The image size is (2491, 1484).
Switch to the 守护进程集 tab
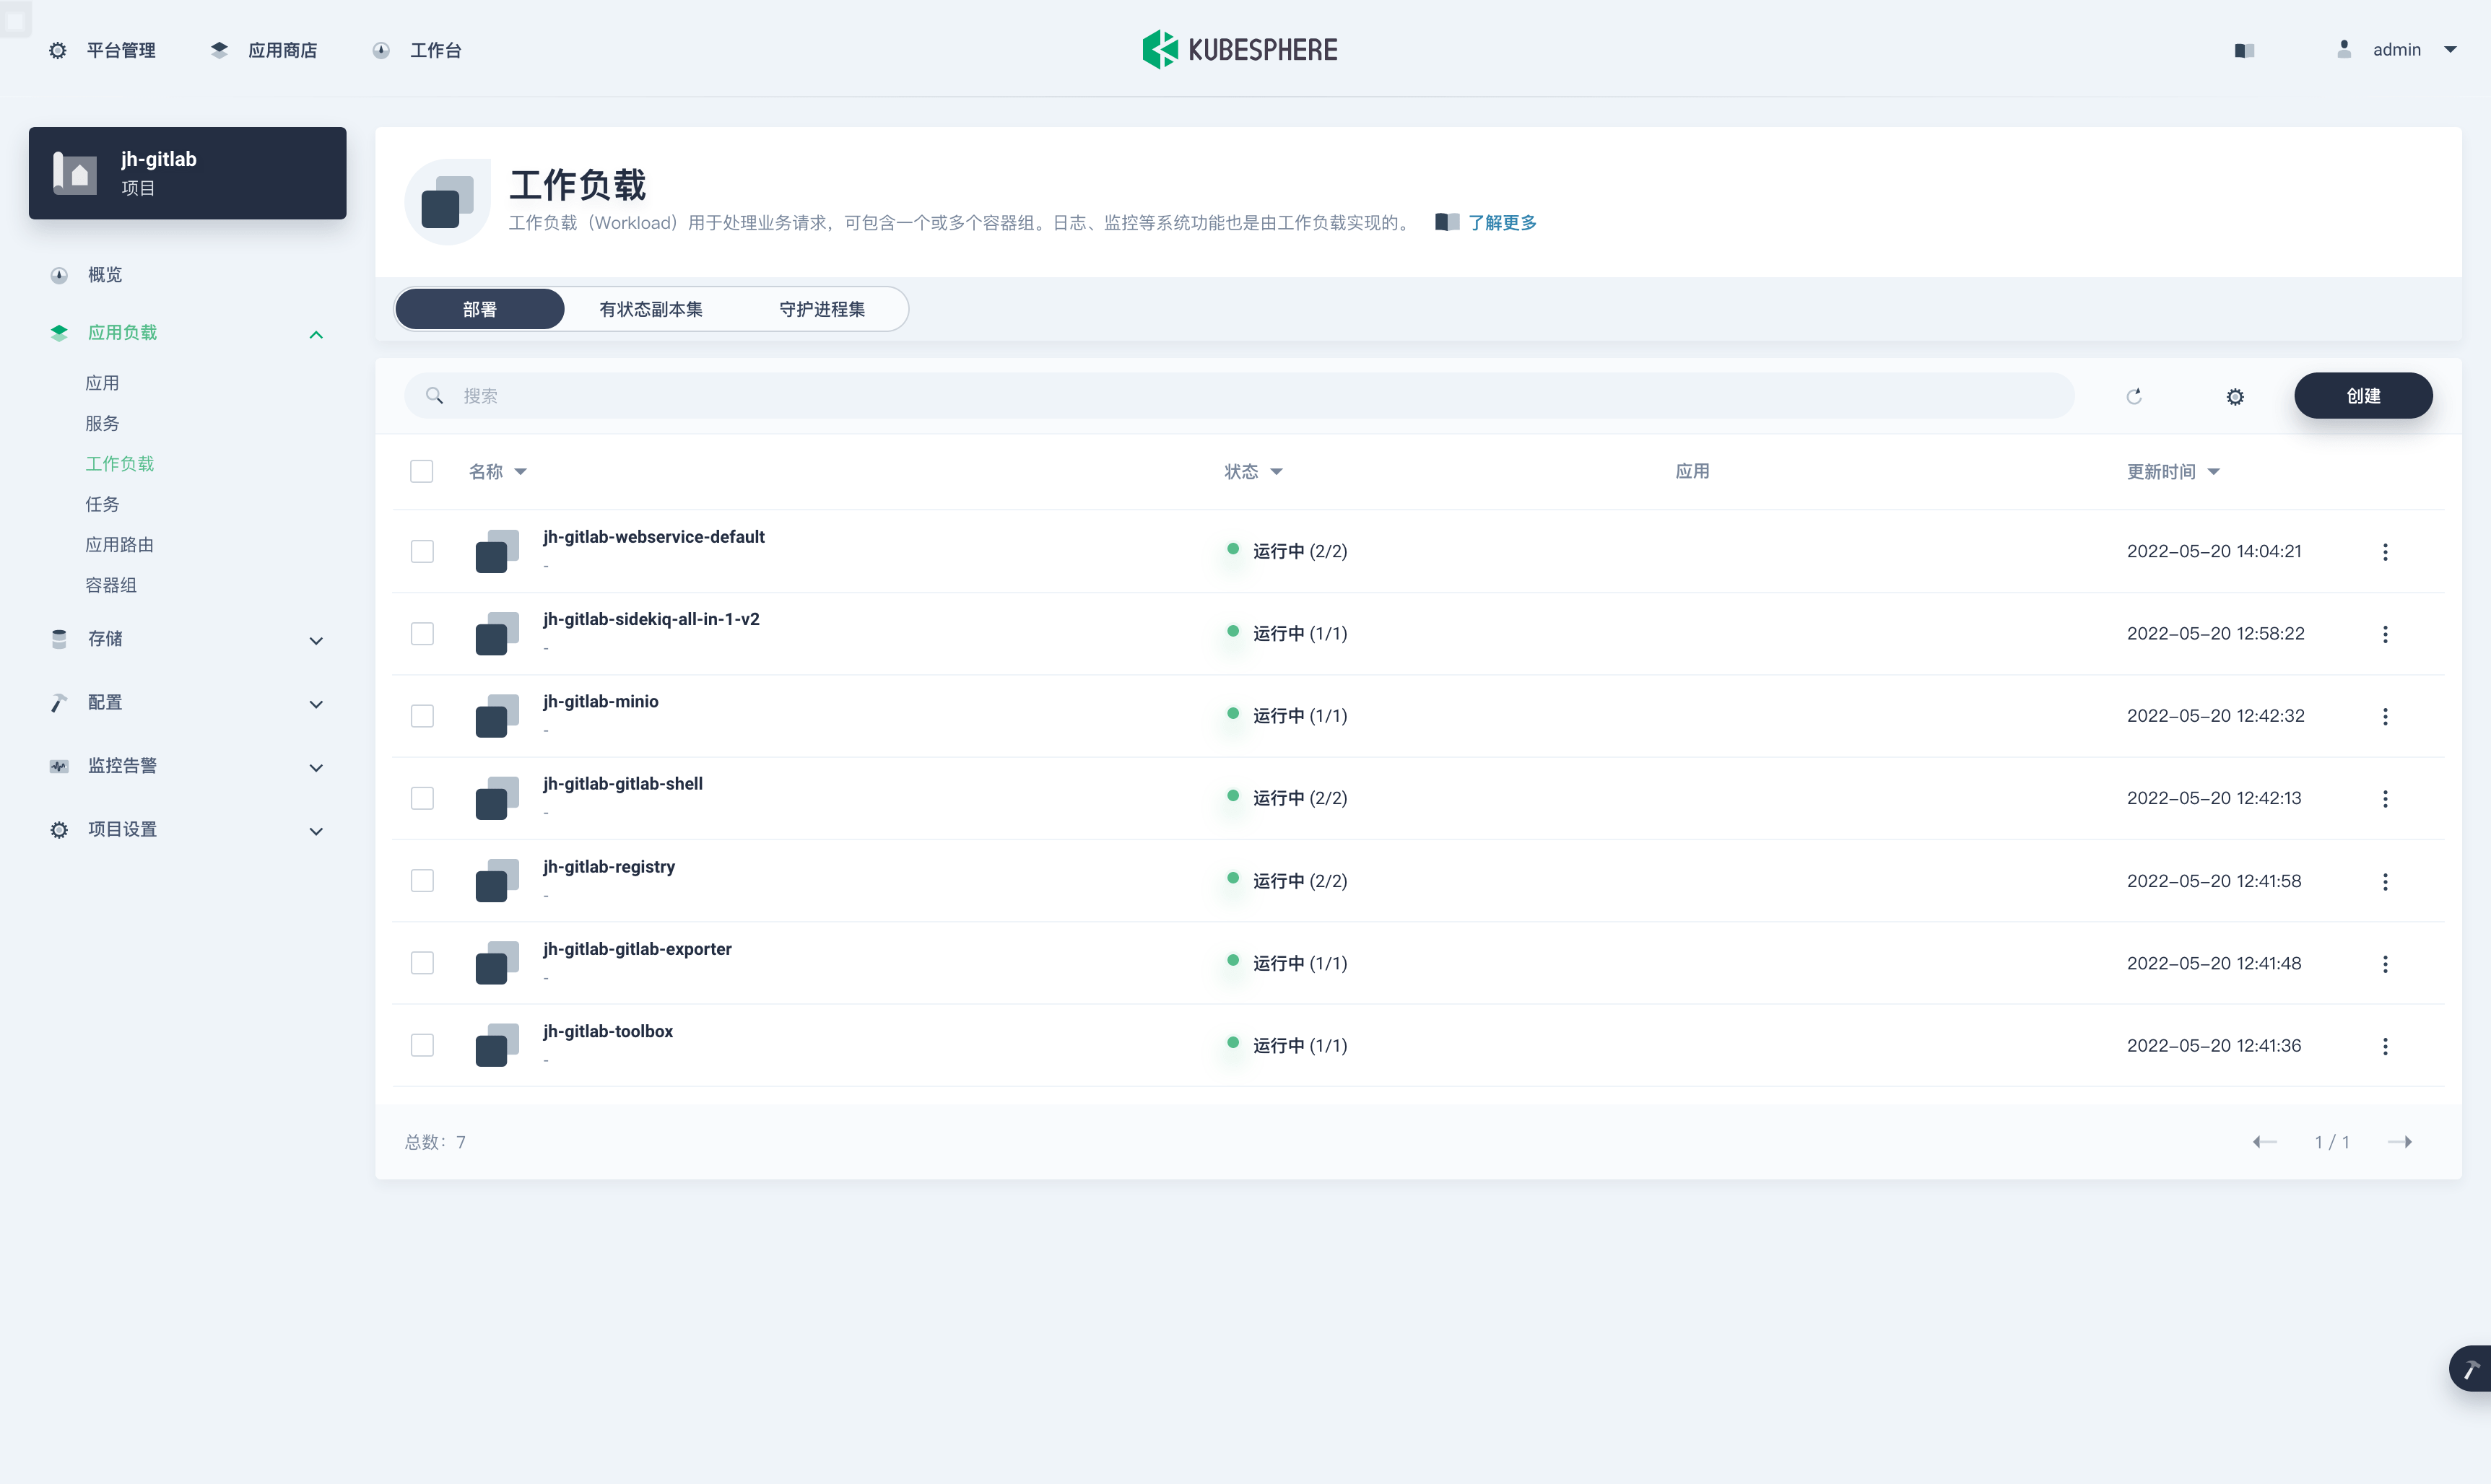click(x=821, y=309)
